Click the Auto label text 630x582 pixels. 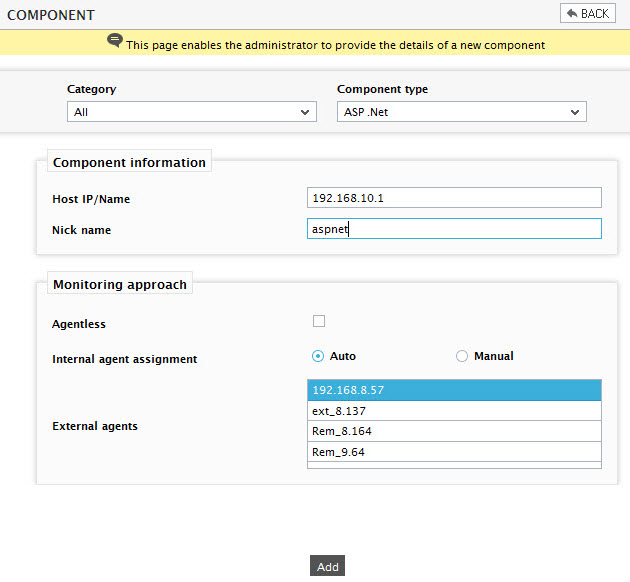pyautogui.click(x=343, y=356)
